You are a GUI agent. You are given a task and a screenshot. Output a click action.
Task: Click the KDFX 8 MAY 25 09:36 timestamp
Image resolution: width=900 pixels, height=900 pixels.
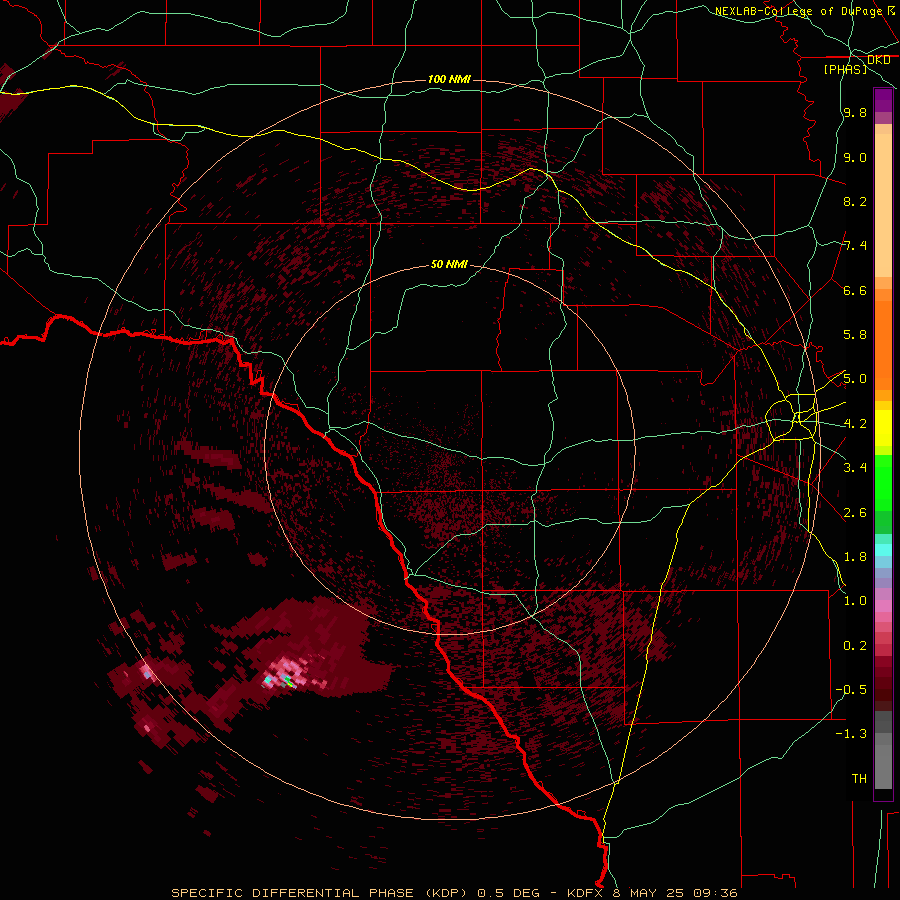pyautogui.click(x=652, y=893)
